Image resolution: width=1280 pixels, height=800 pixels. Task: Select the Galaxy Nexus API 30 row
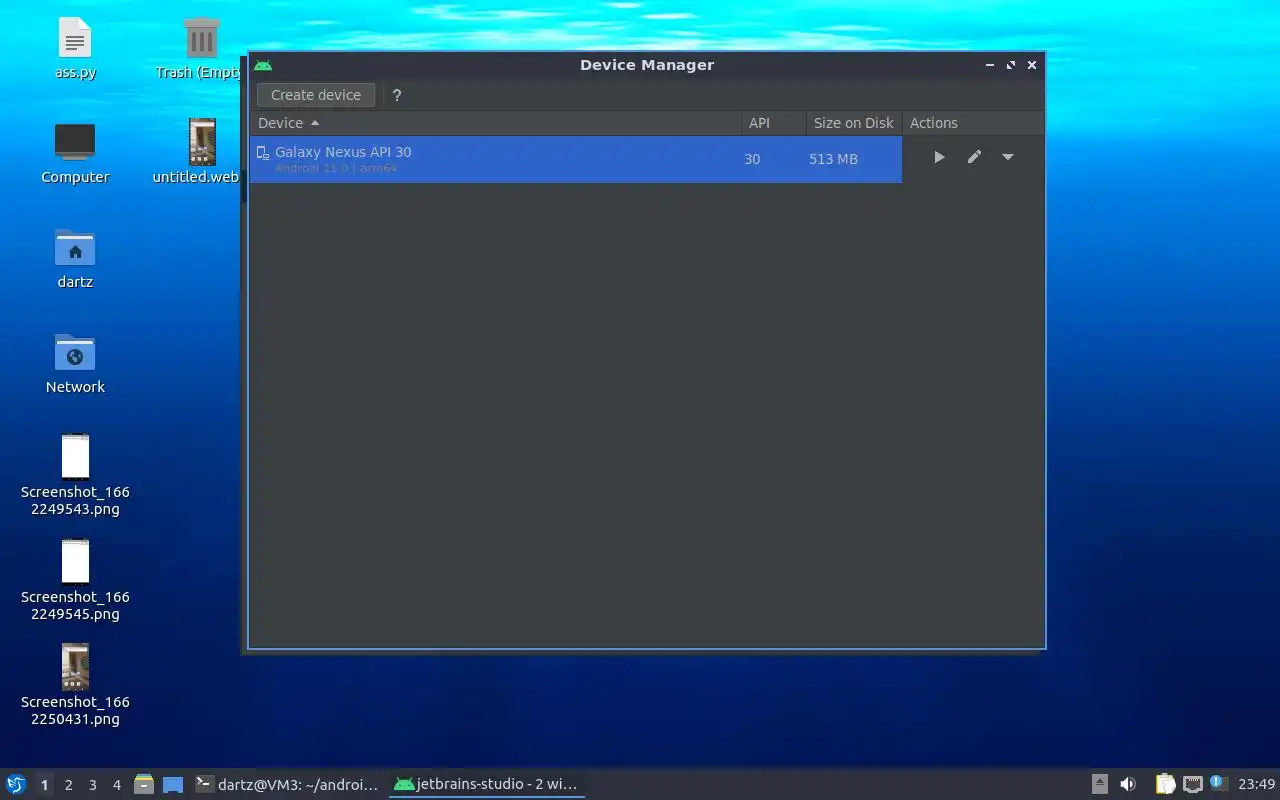pyautogui.click(x=576, y=159)
